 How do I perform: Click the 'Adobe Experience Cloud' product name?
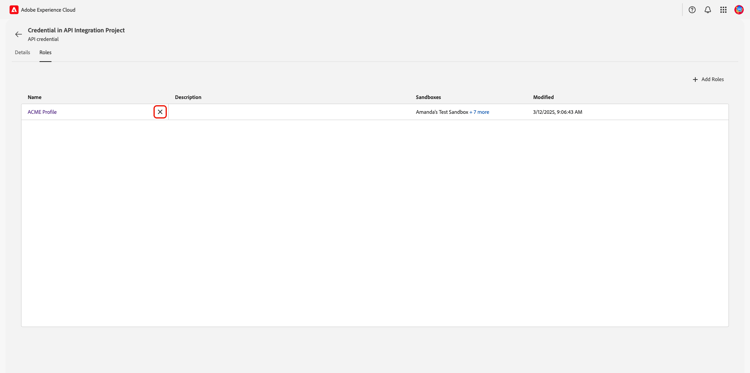[x=48, y=10]
